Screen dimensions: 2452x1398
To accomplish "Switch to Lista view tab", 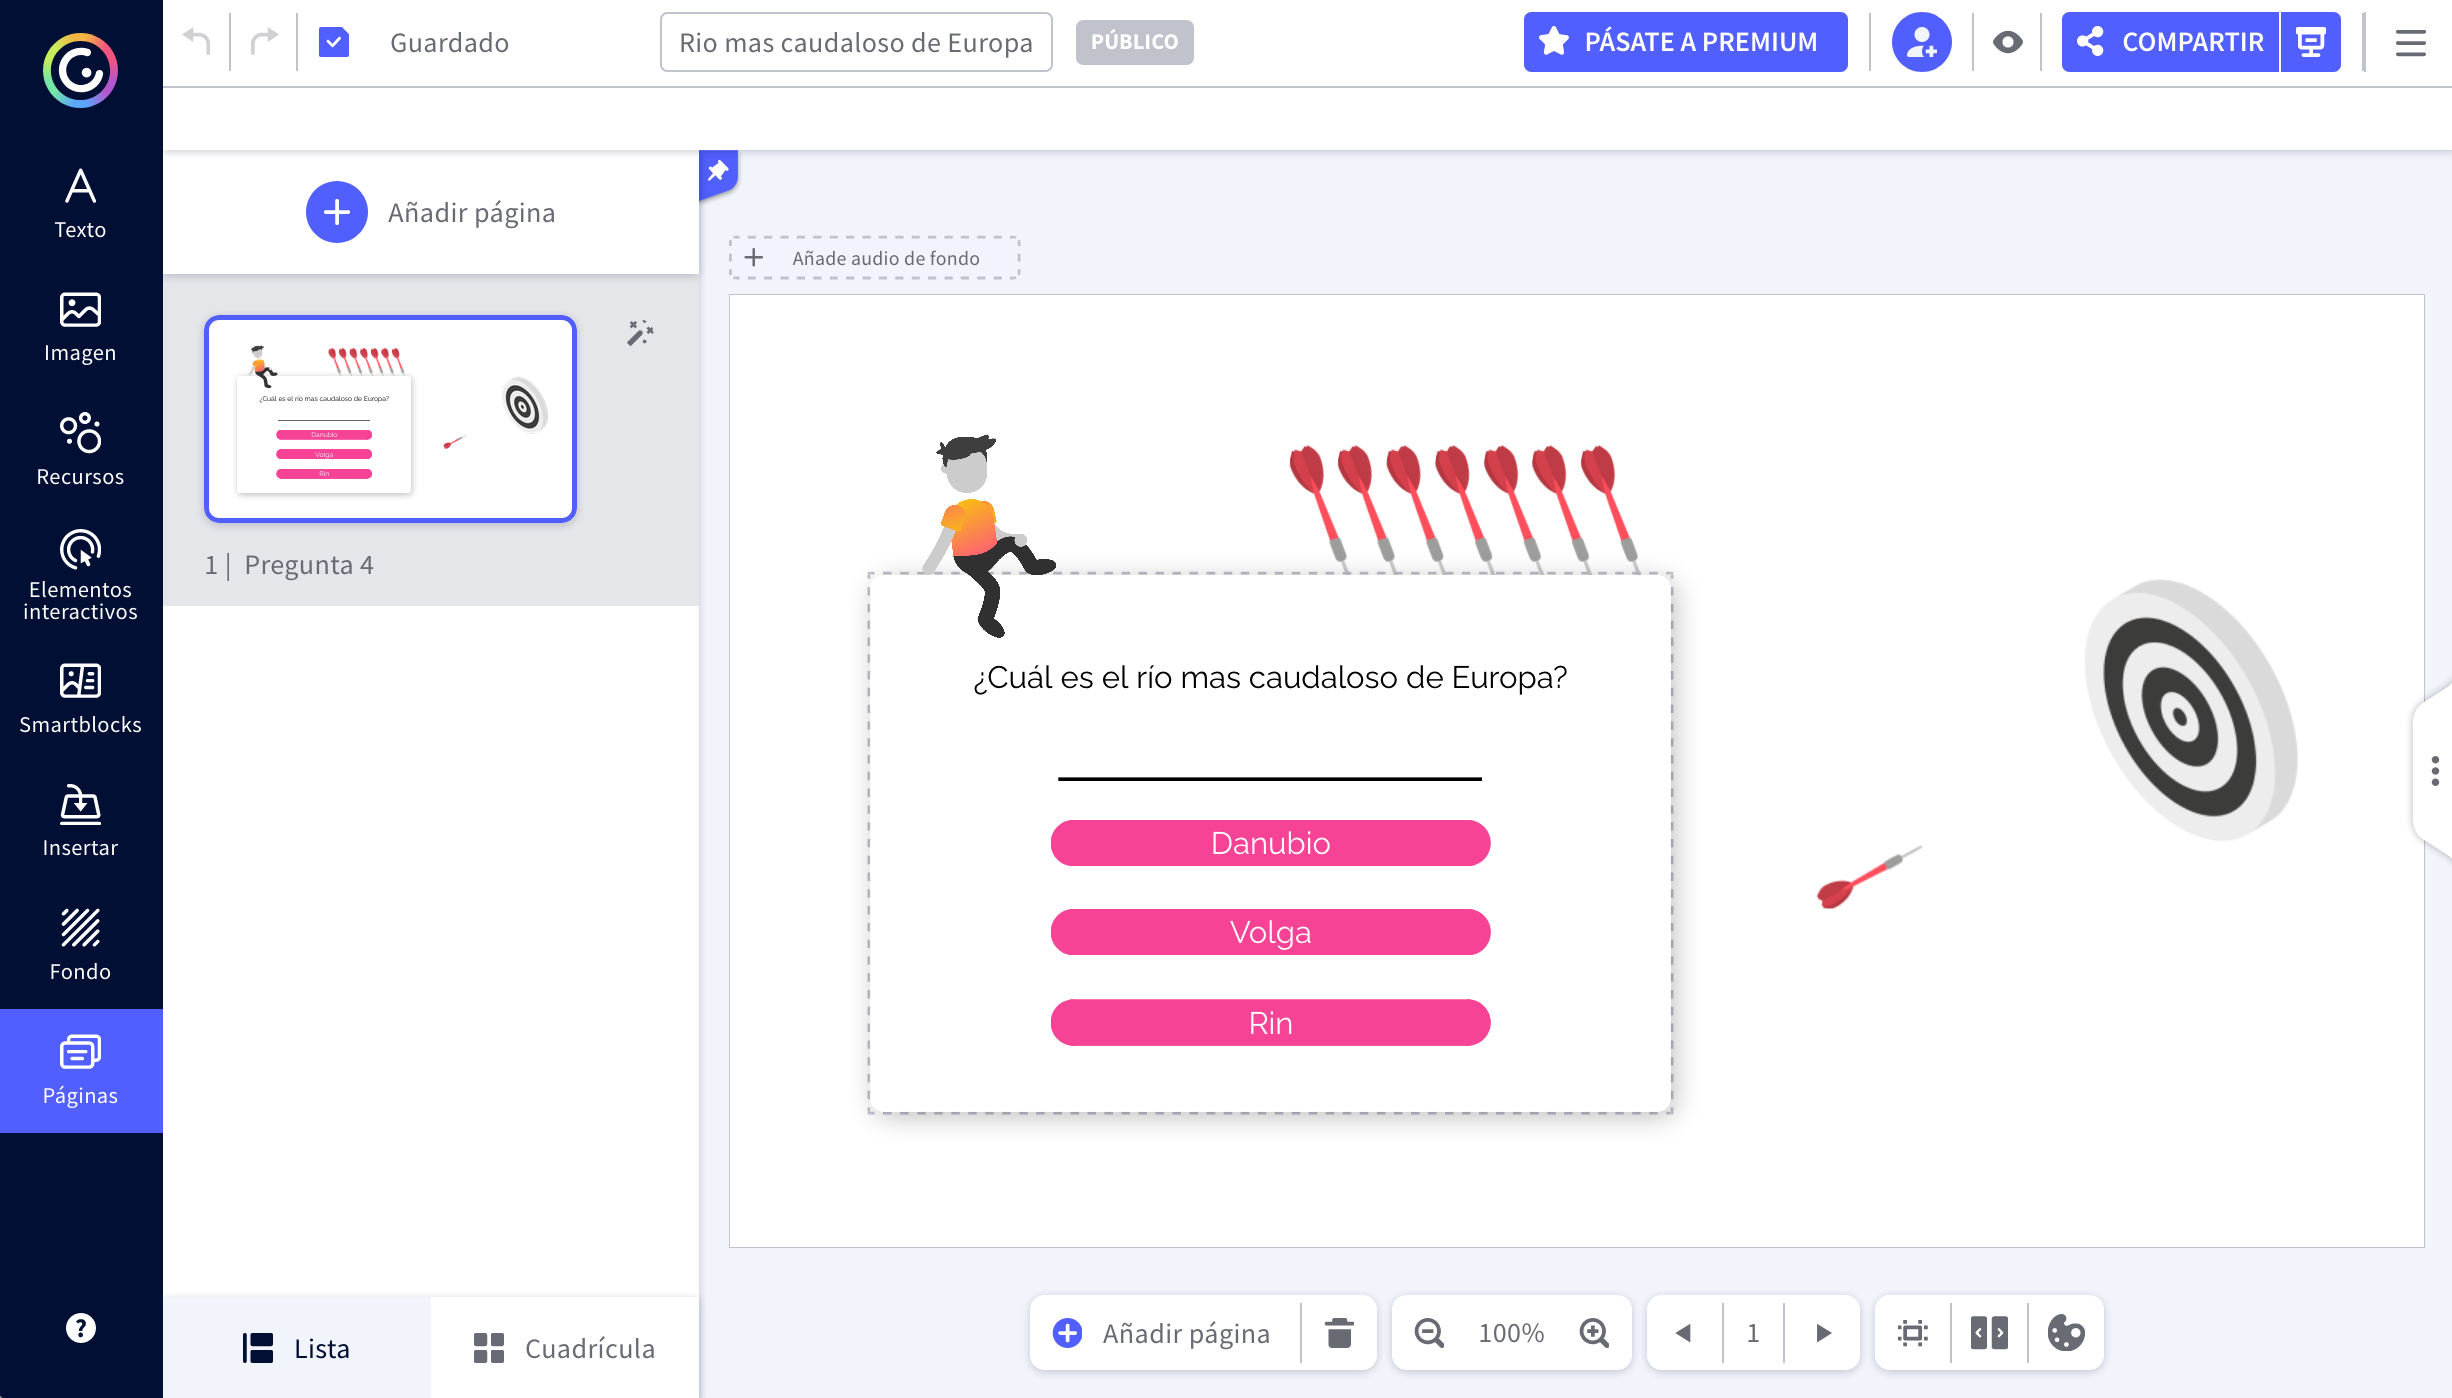I will coord(296,1348).
